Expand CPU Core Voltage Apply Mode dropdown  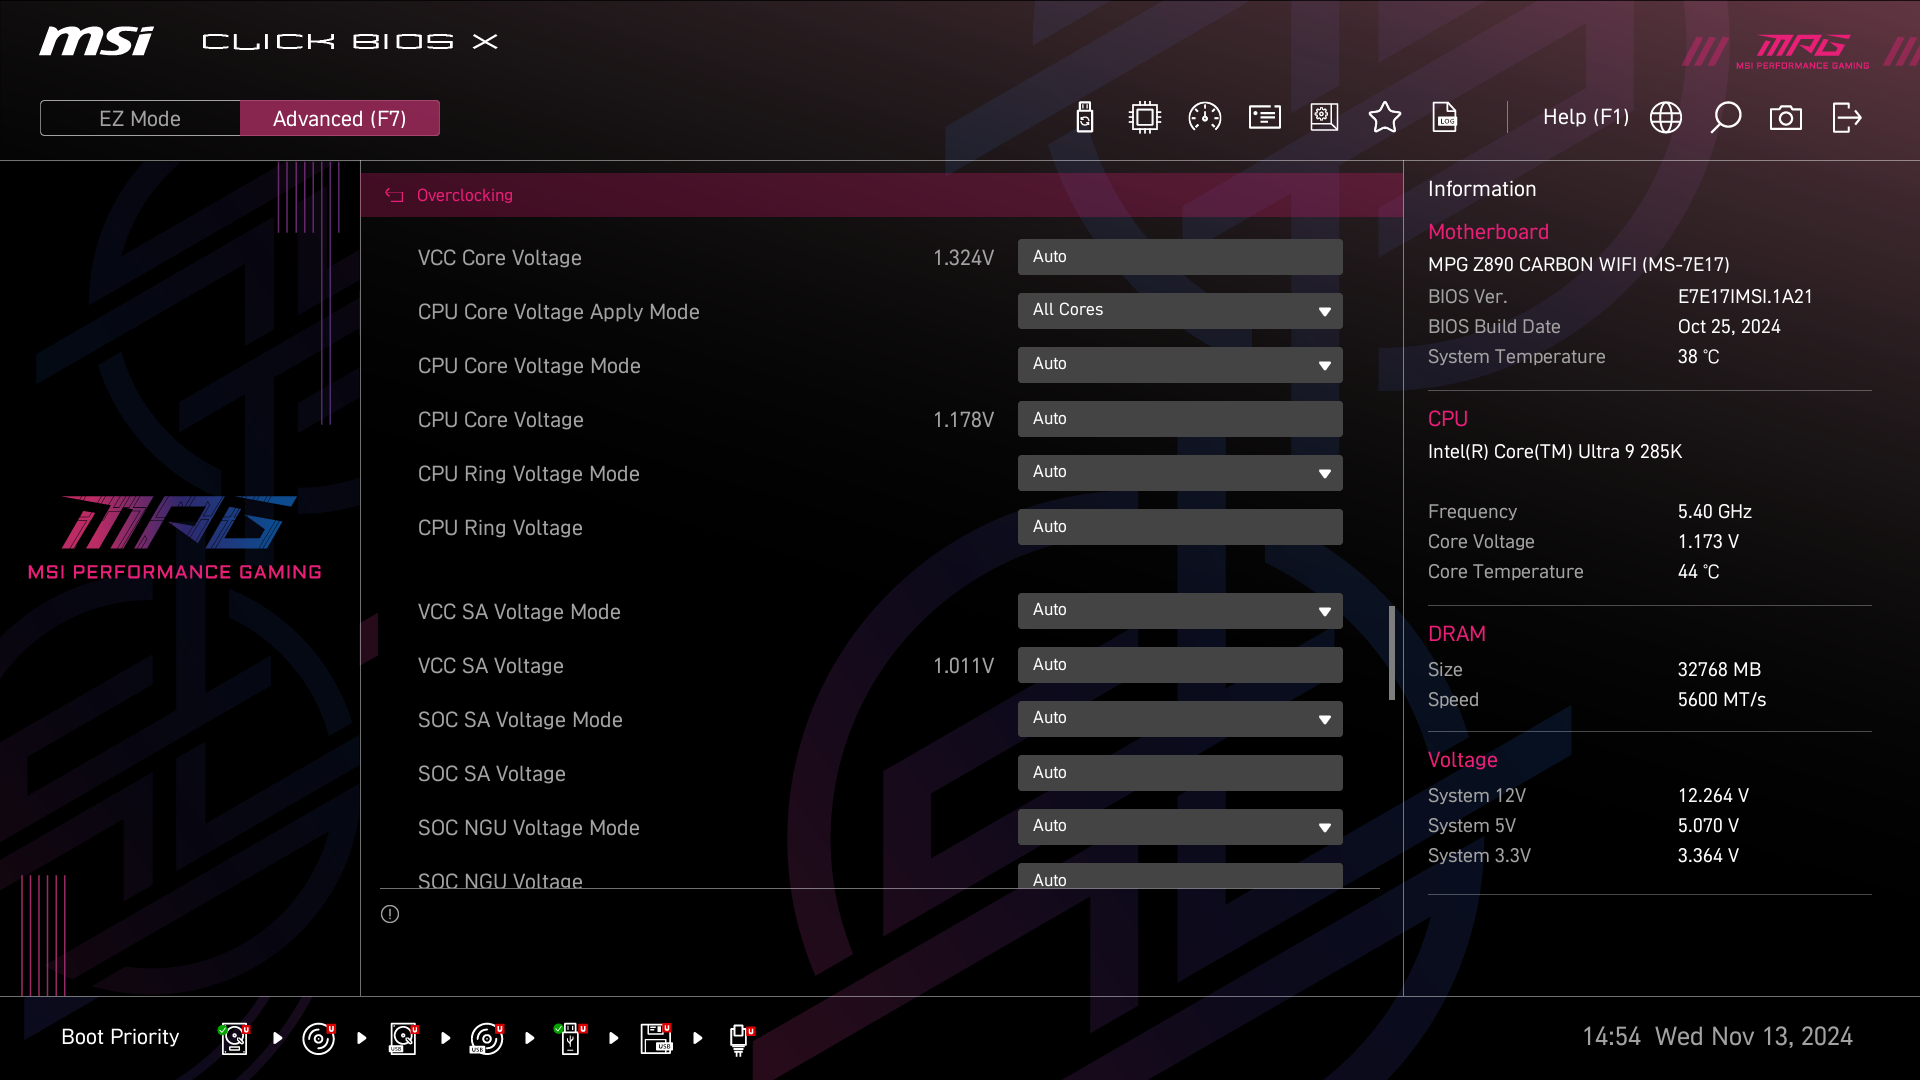[1179, 311]
